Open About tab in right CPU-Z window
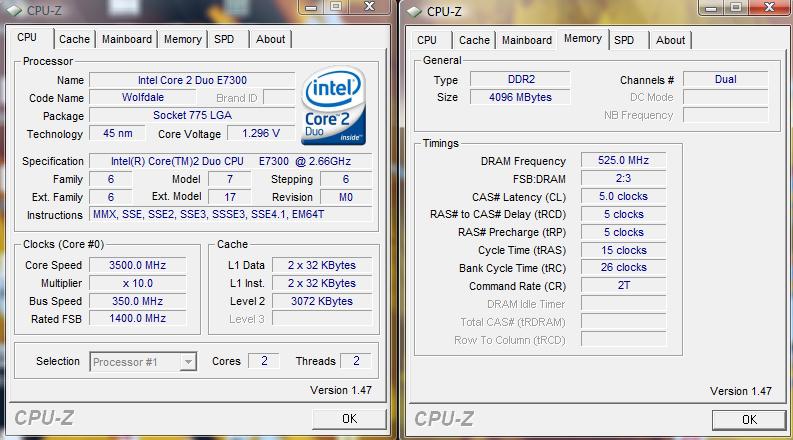 671,40
